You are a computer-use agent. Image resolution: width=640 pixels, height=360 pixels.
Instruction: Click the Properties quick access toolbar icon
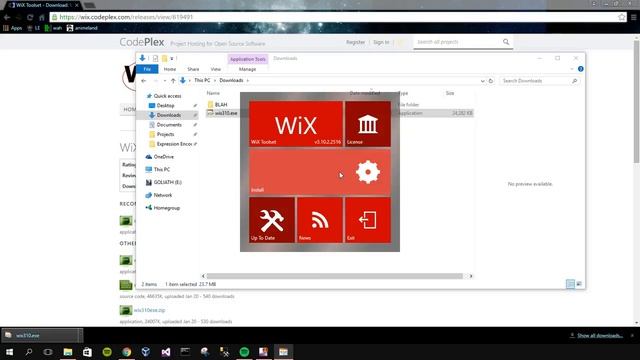156,58
